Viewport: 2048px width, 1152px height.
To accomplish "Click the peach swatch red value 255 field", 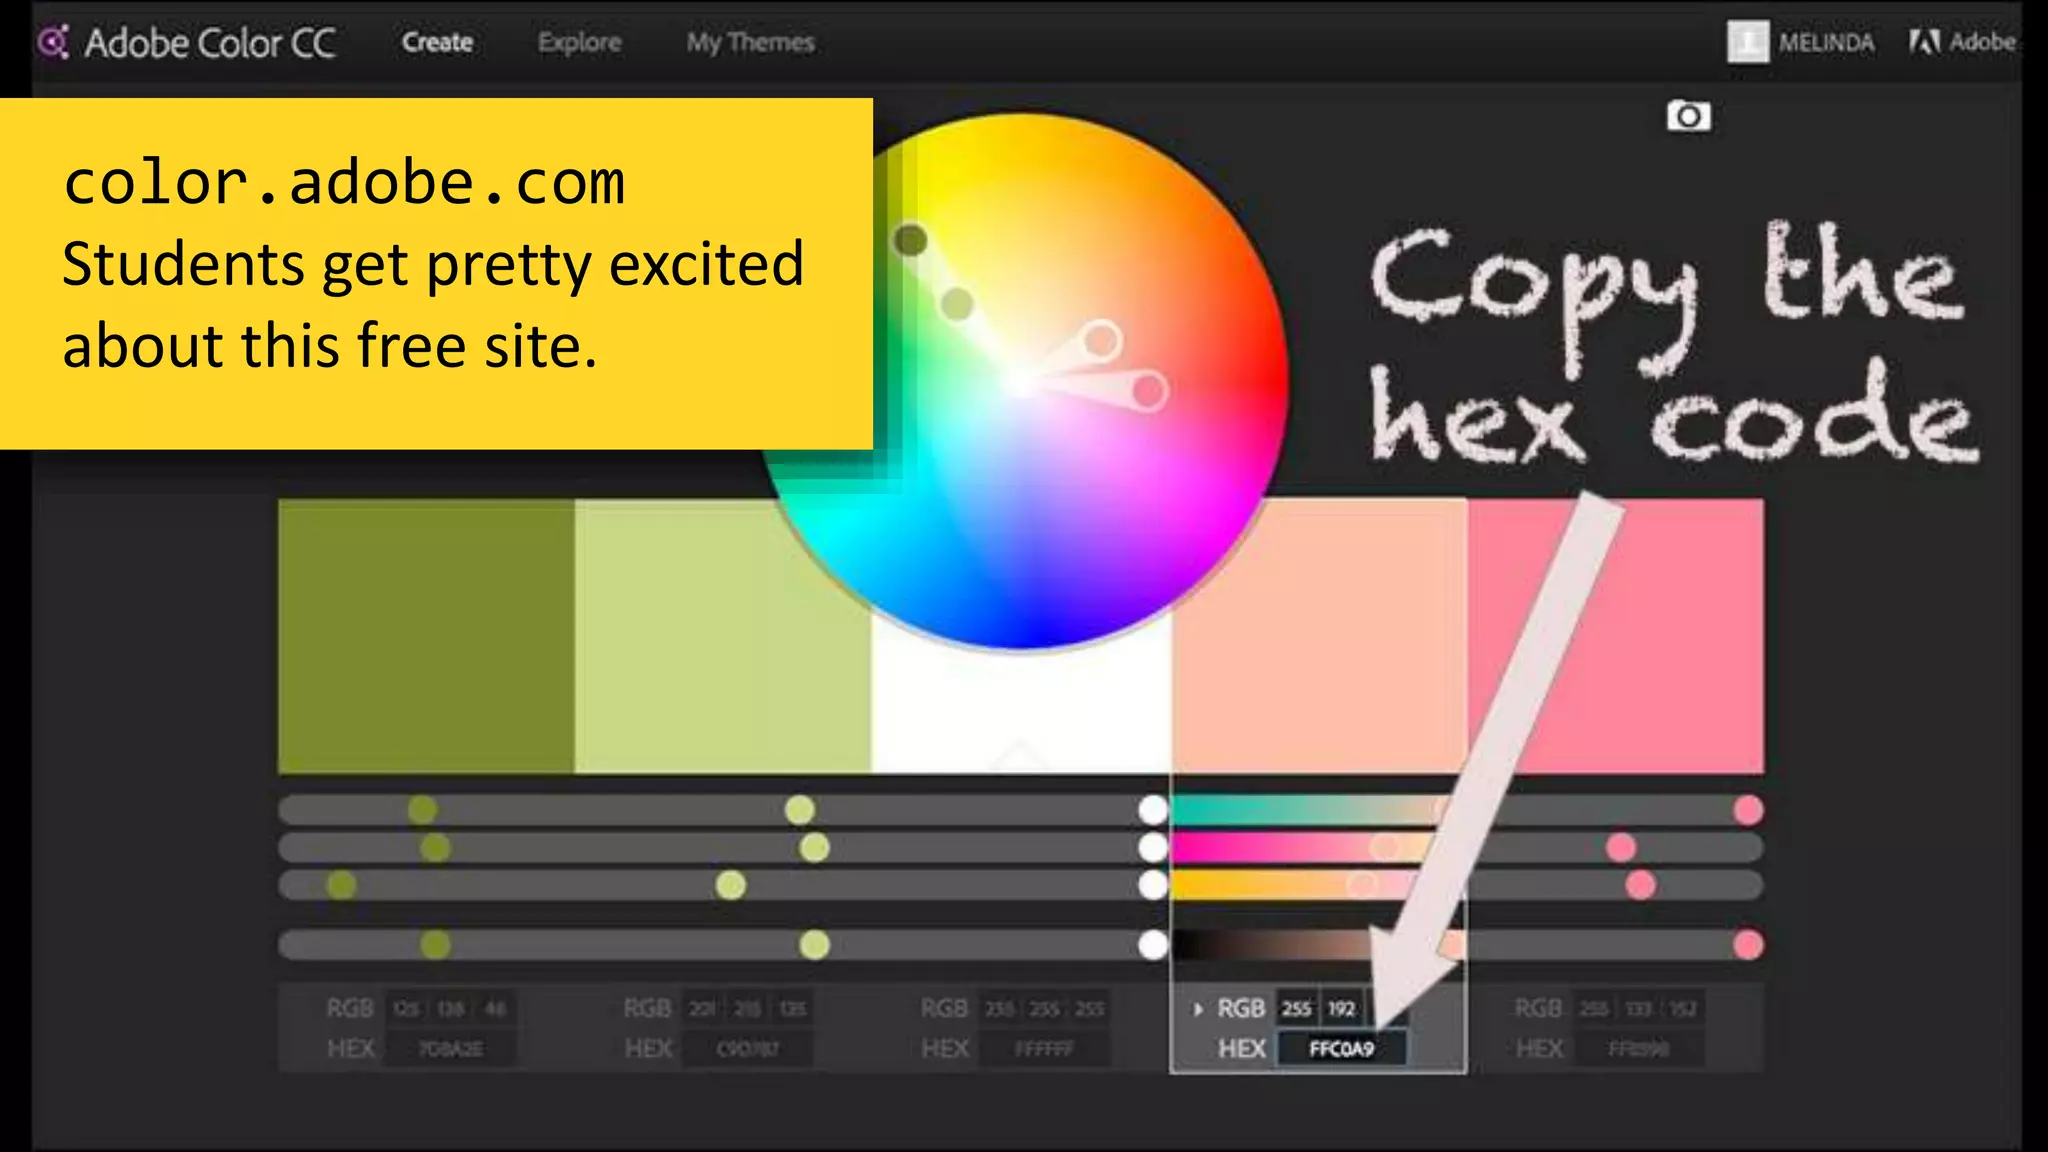I will pyautogui.click(x=1297, y=1009).
